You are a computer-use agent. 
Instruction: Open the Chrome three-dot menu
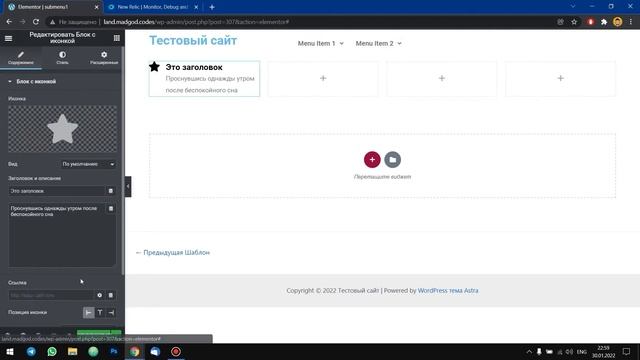click(631, 22)
